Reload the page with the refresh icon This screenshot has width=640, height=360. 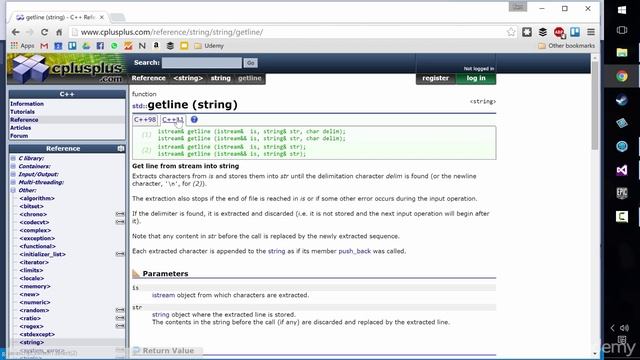[44, 32]
